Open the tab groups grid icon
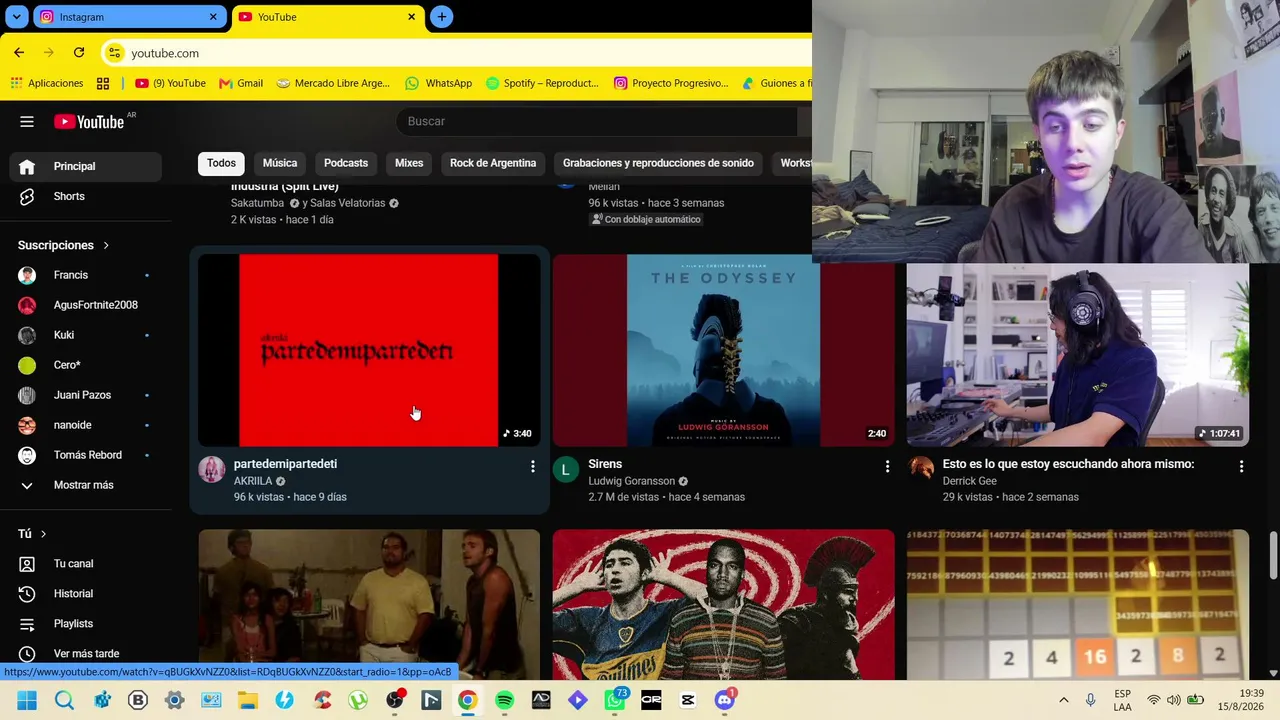This screenshot has height=720, width=1280. [x=103, y=83]
